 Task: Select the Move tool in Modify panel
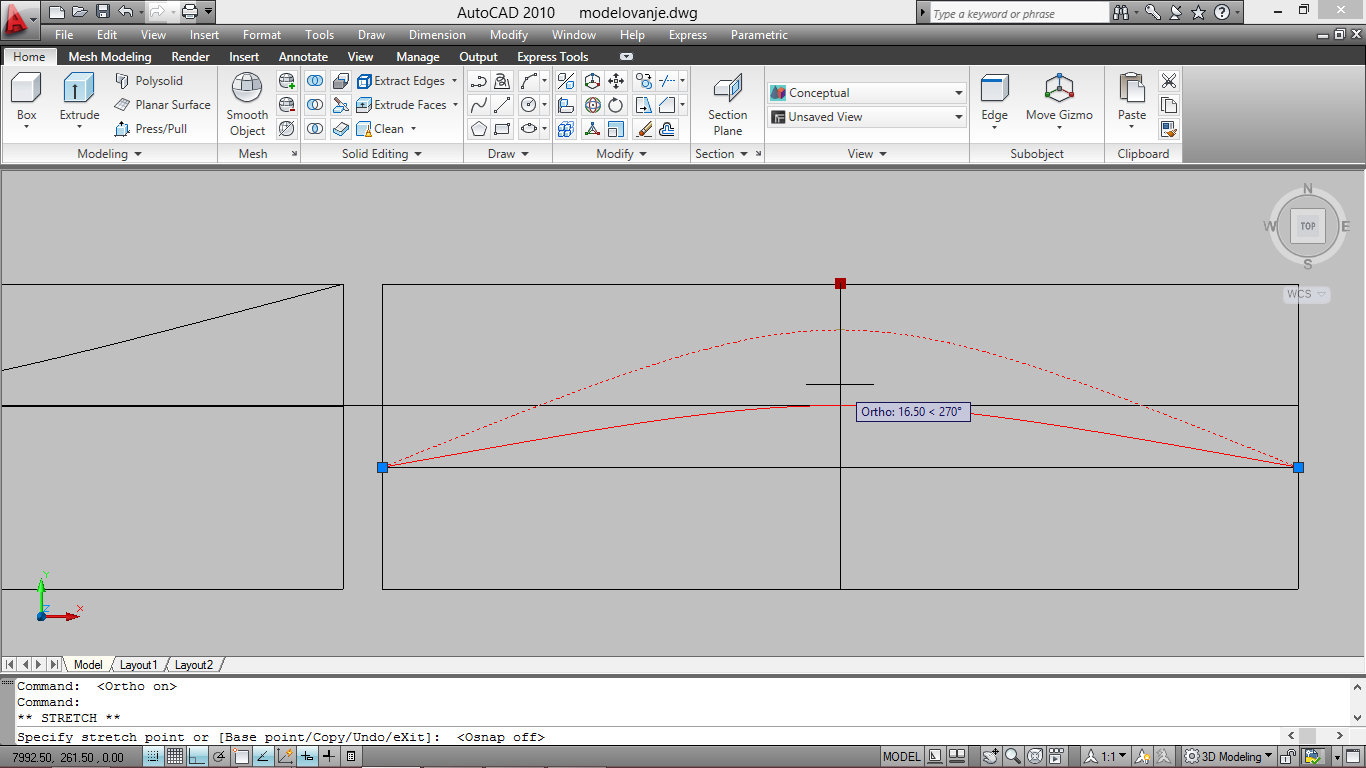coord(617,81)
